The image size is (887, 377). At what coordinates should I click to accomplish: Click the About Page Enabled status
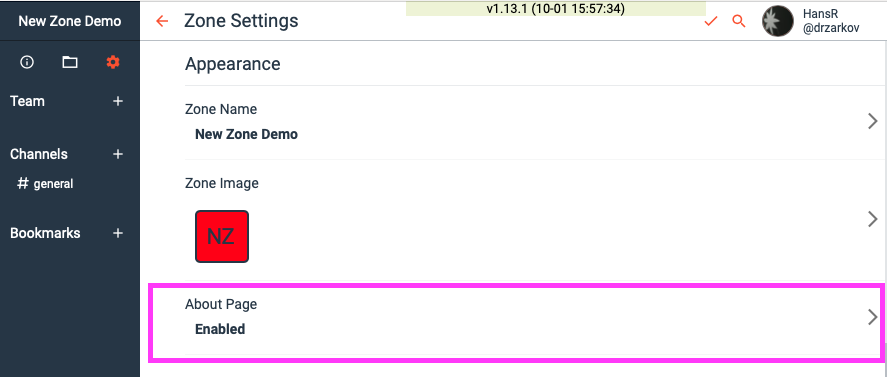point(220,329)
